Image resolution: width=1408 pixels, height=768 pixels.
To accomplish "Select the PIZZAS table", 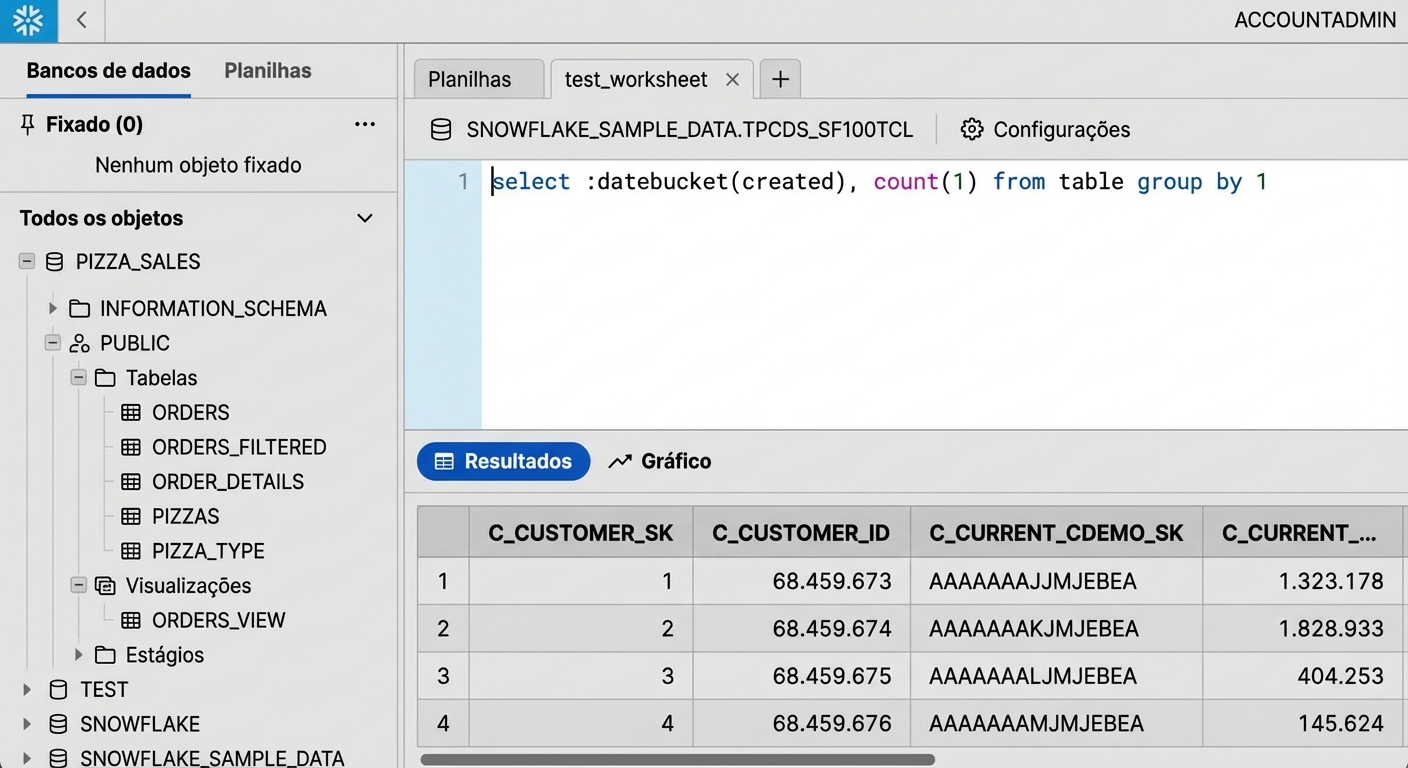I will pyautogui.click(x=185, y=516).
